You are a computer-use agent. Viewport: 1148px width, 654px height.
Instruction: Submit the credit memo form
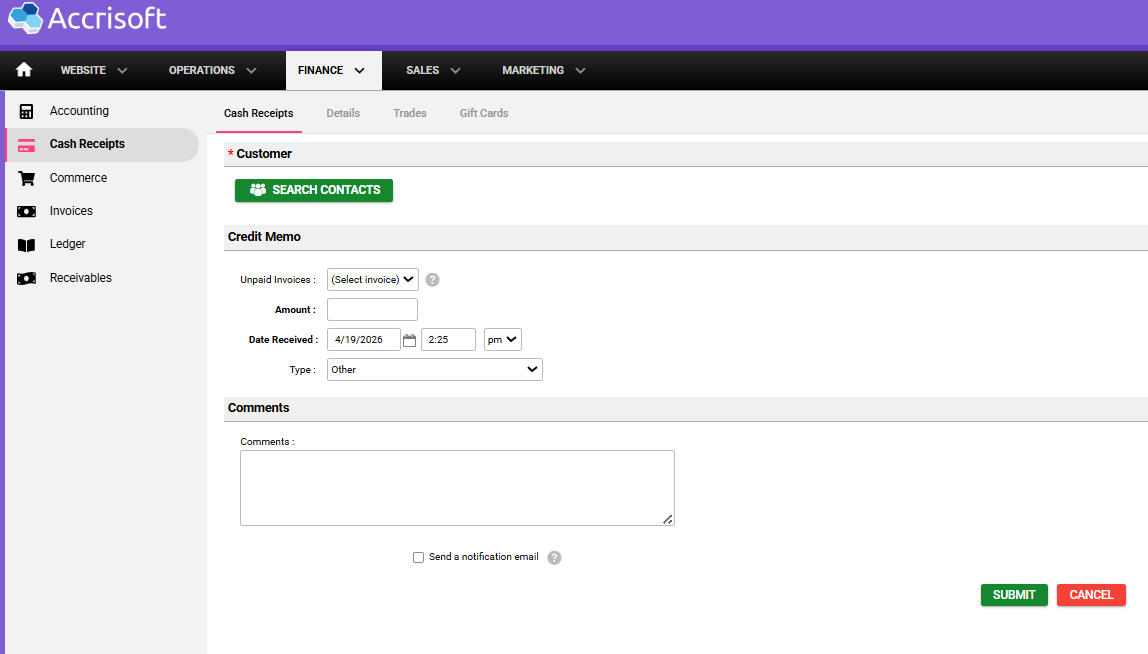tap(1014, 595)
